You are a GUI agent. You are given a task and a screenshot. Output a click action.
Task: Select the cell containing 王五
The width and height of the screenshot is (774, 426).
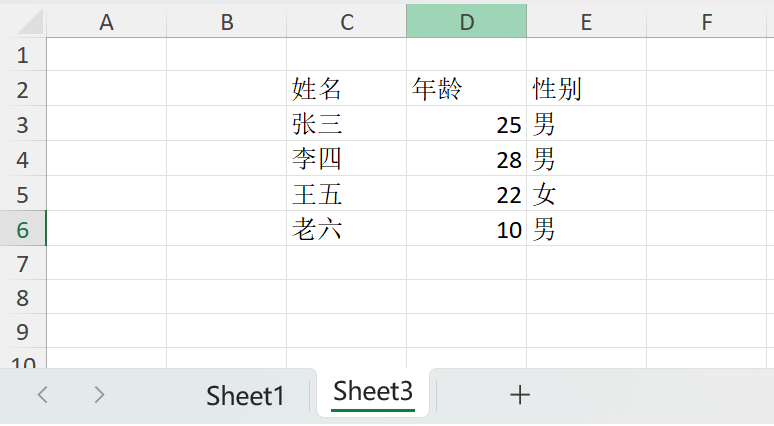tap(346, 194)
